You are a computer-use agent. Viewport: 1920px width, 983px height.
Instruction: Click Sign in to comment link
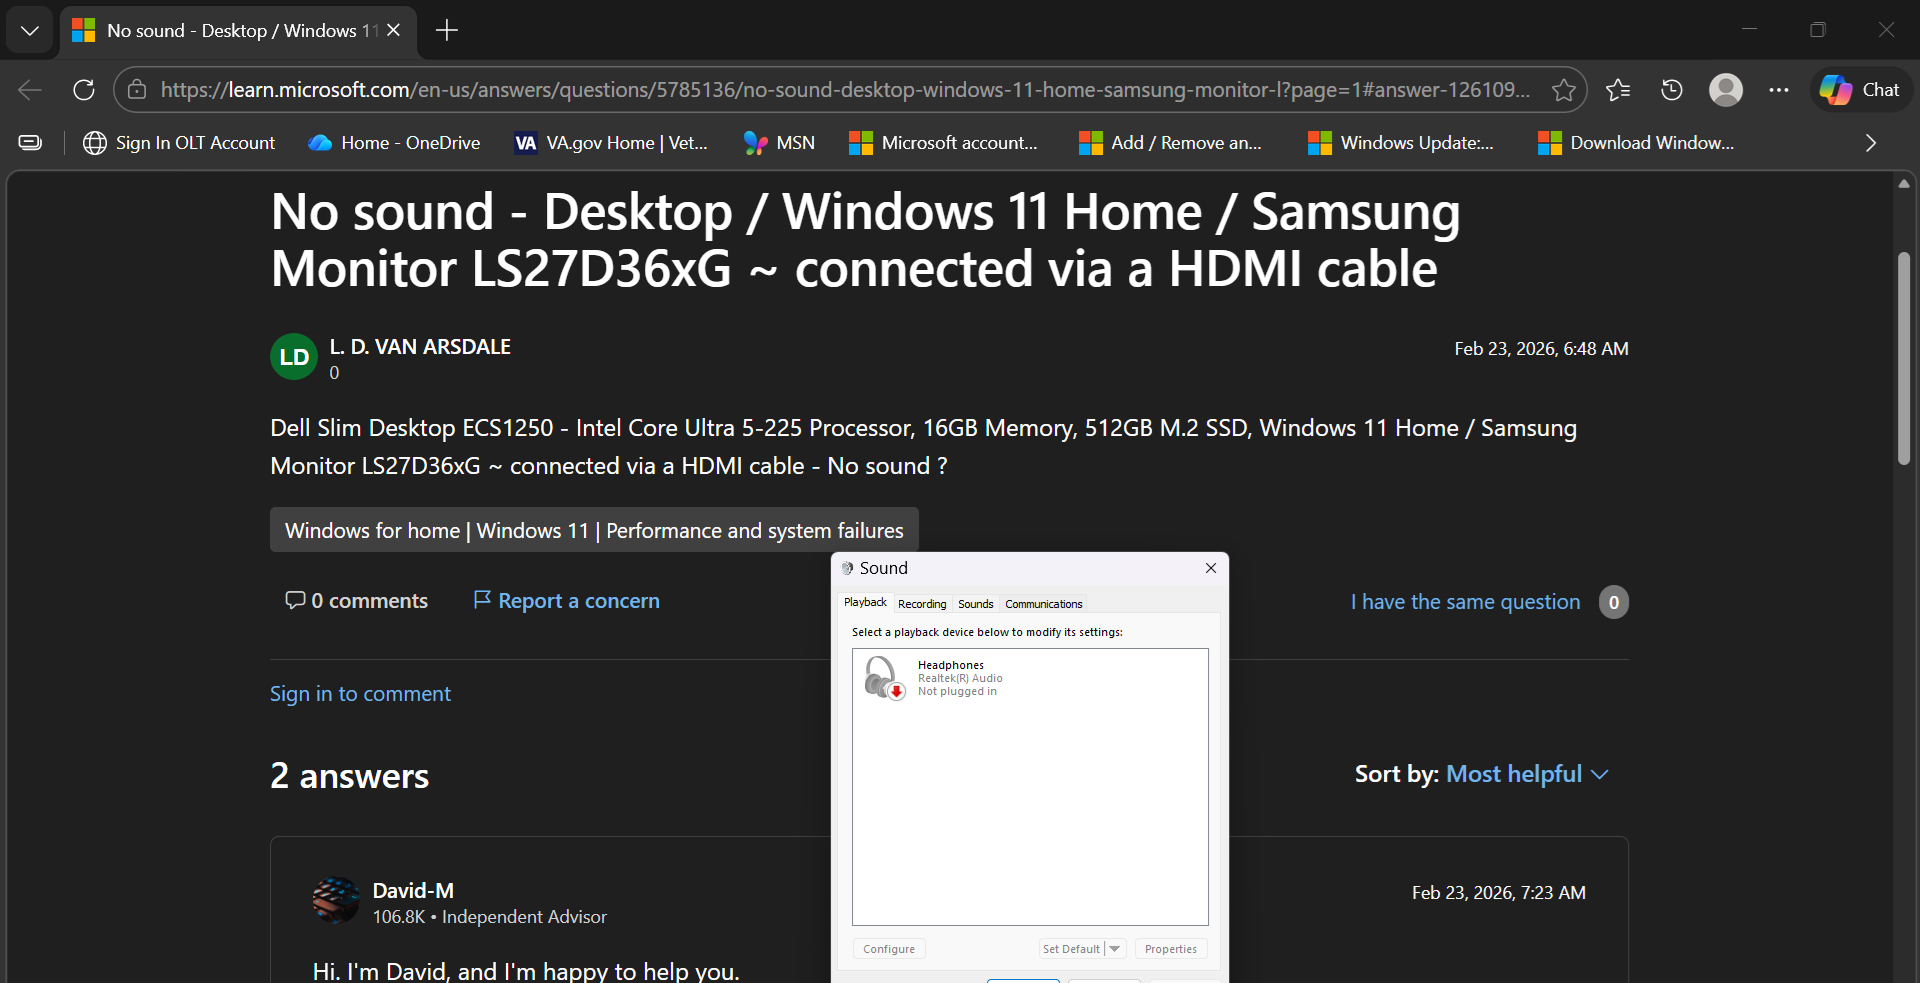[360, 694]
